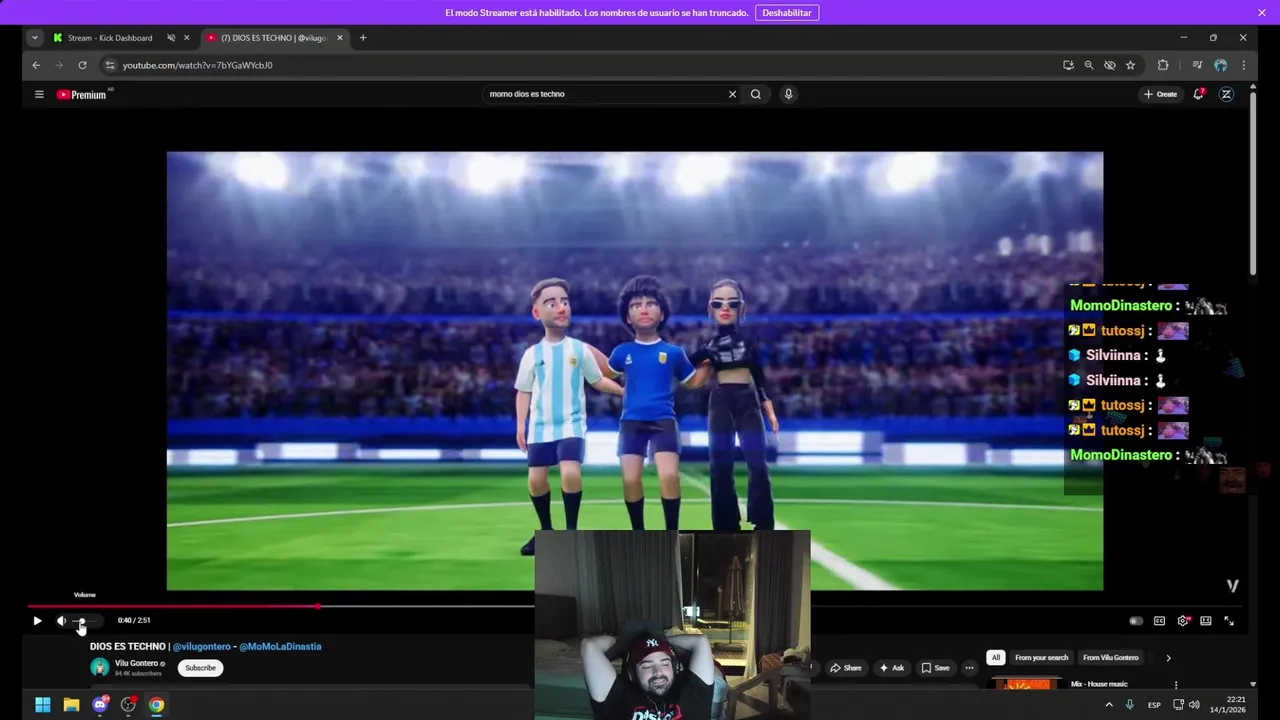Share the video

click(x=846, y=668)
